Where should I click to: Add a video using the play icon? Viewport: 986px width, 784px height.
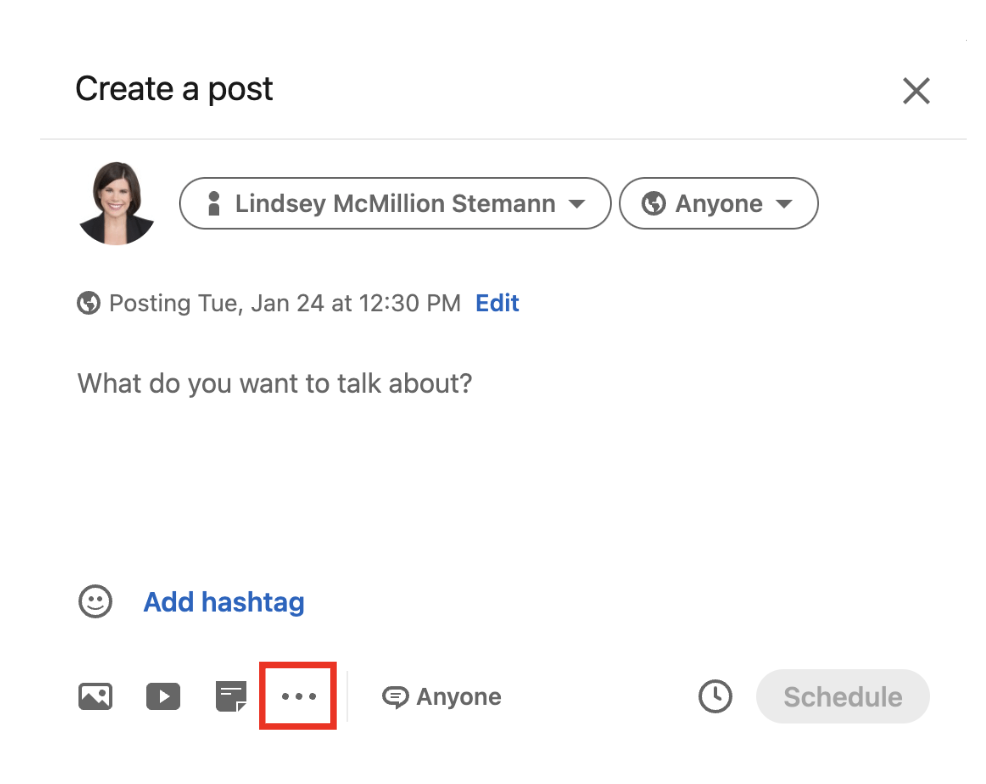(163, 696)
